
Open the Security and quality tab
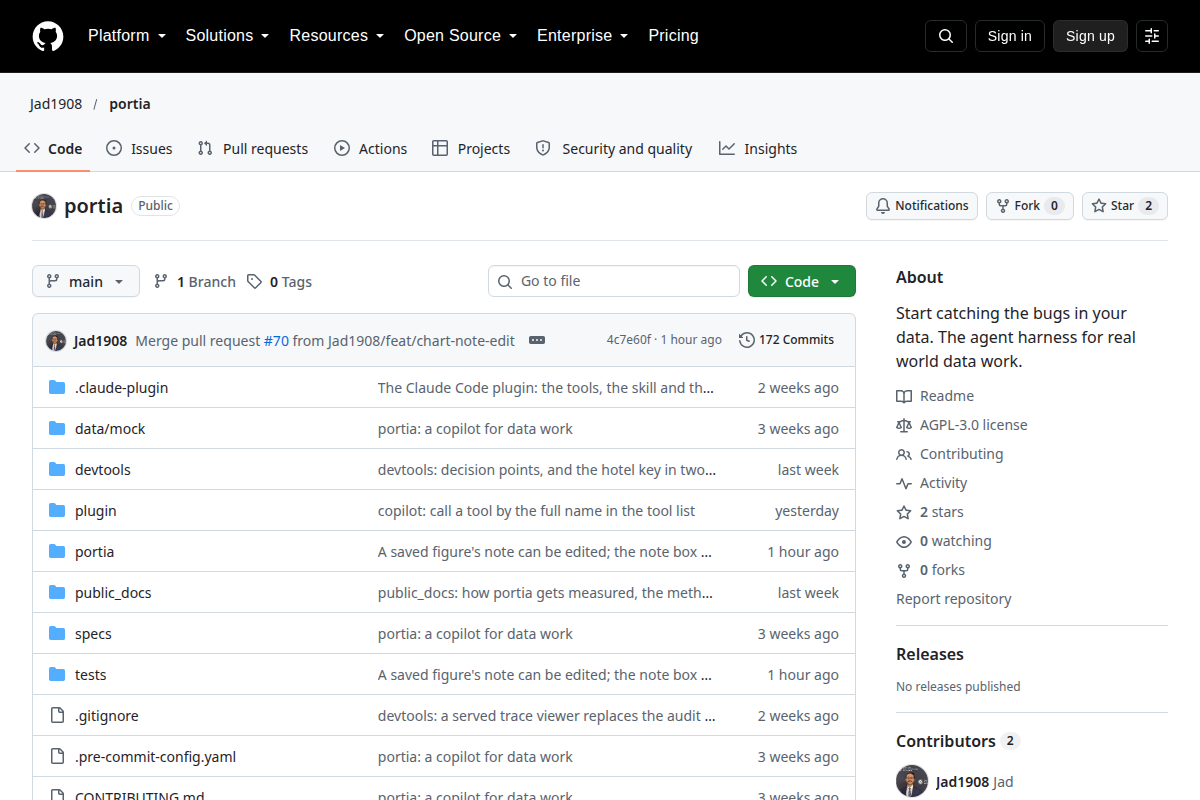(x=614, y=149)
